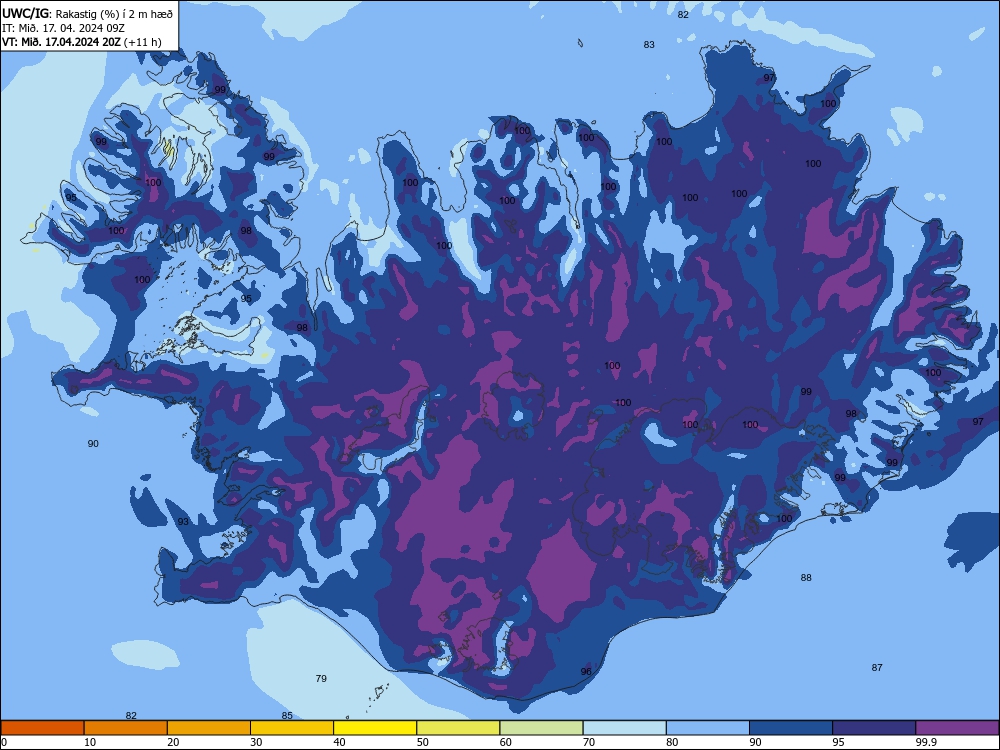Click the '85' humidity value on the map
This screenshot has height=750, width=1000.
tap(287, 716)
